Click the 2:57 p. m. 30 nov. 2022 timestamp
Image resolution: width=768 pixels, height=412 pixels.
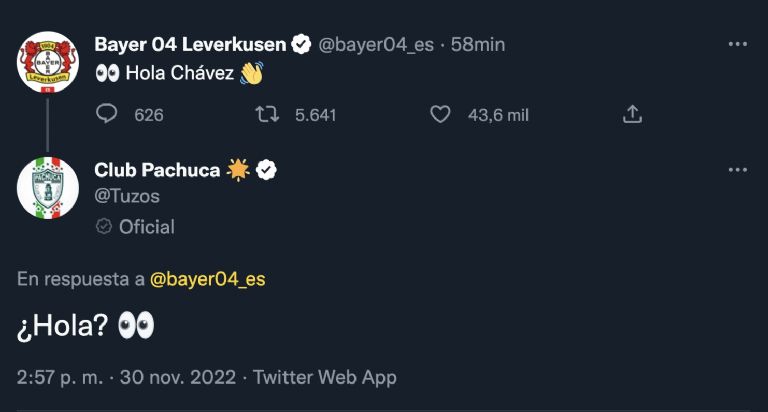[126, 377]
